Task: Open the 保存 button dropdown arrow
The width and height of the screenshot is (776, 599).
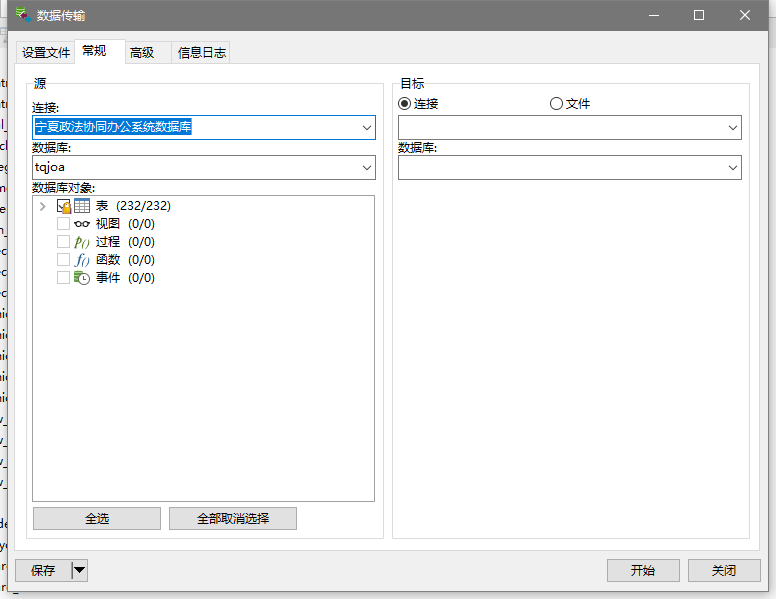Action: pyautogui.click(x=80, y=570)
